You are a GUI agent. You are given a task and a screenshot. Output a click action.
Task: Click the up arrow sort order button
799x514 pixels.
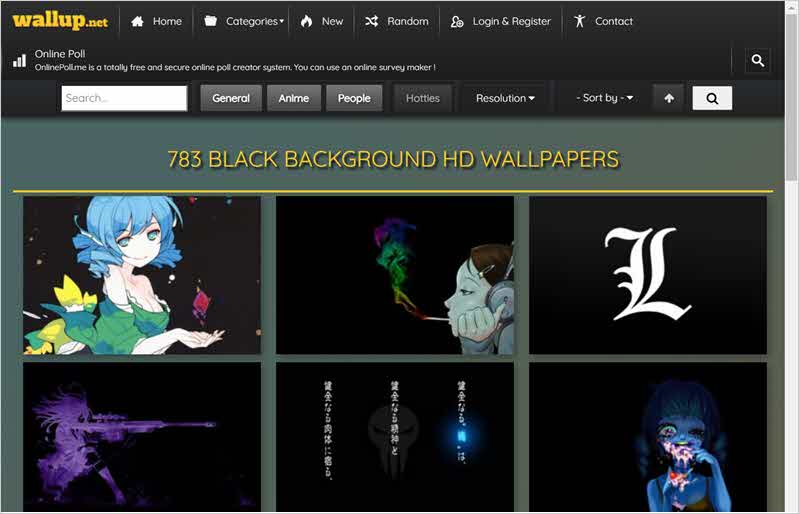(x=669, y=98)
